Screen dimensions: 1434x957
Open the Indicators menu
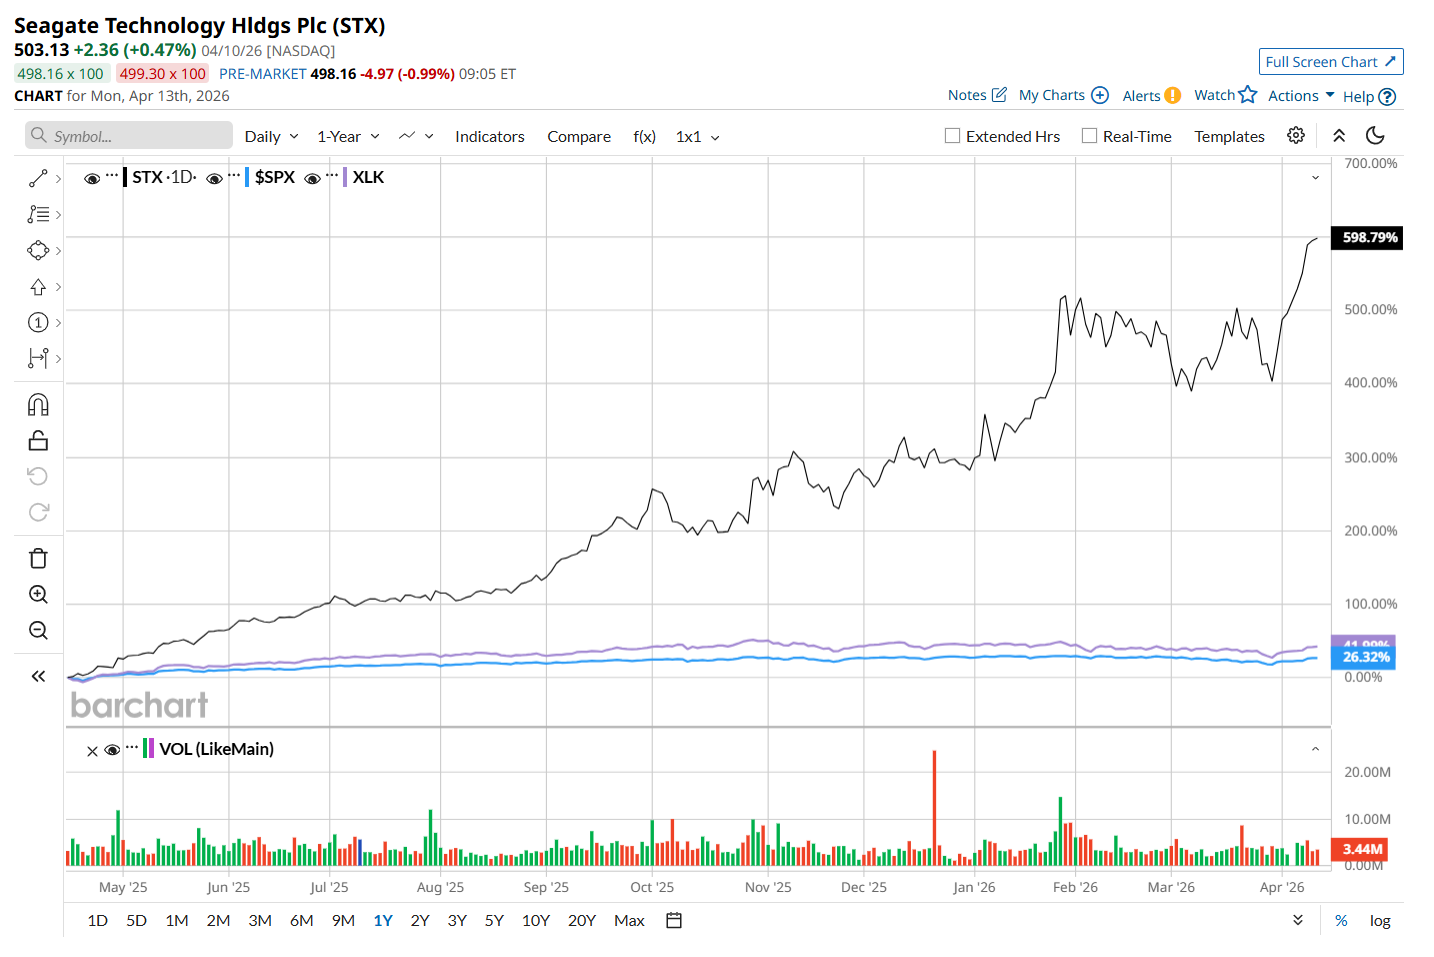click(x=489, y=137)
